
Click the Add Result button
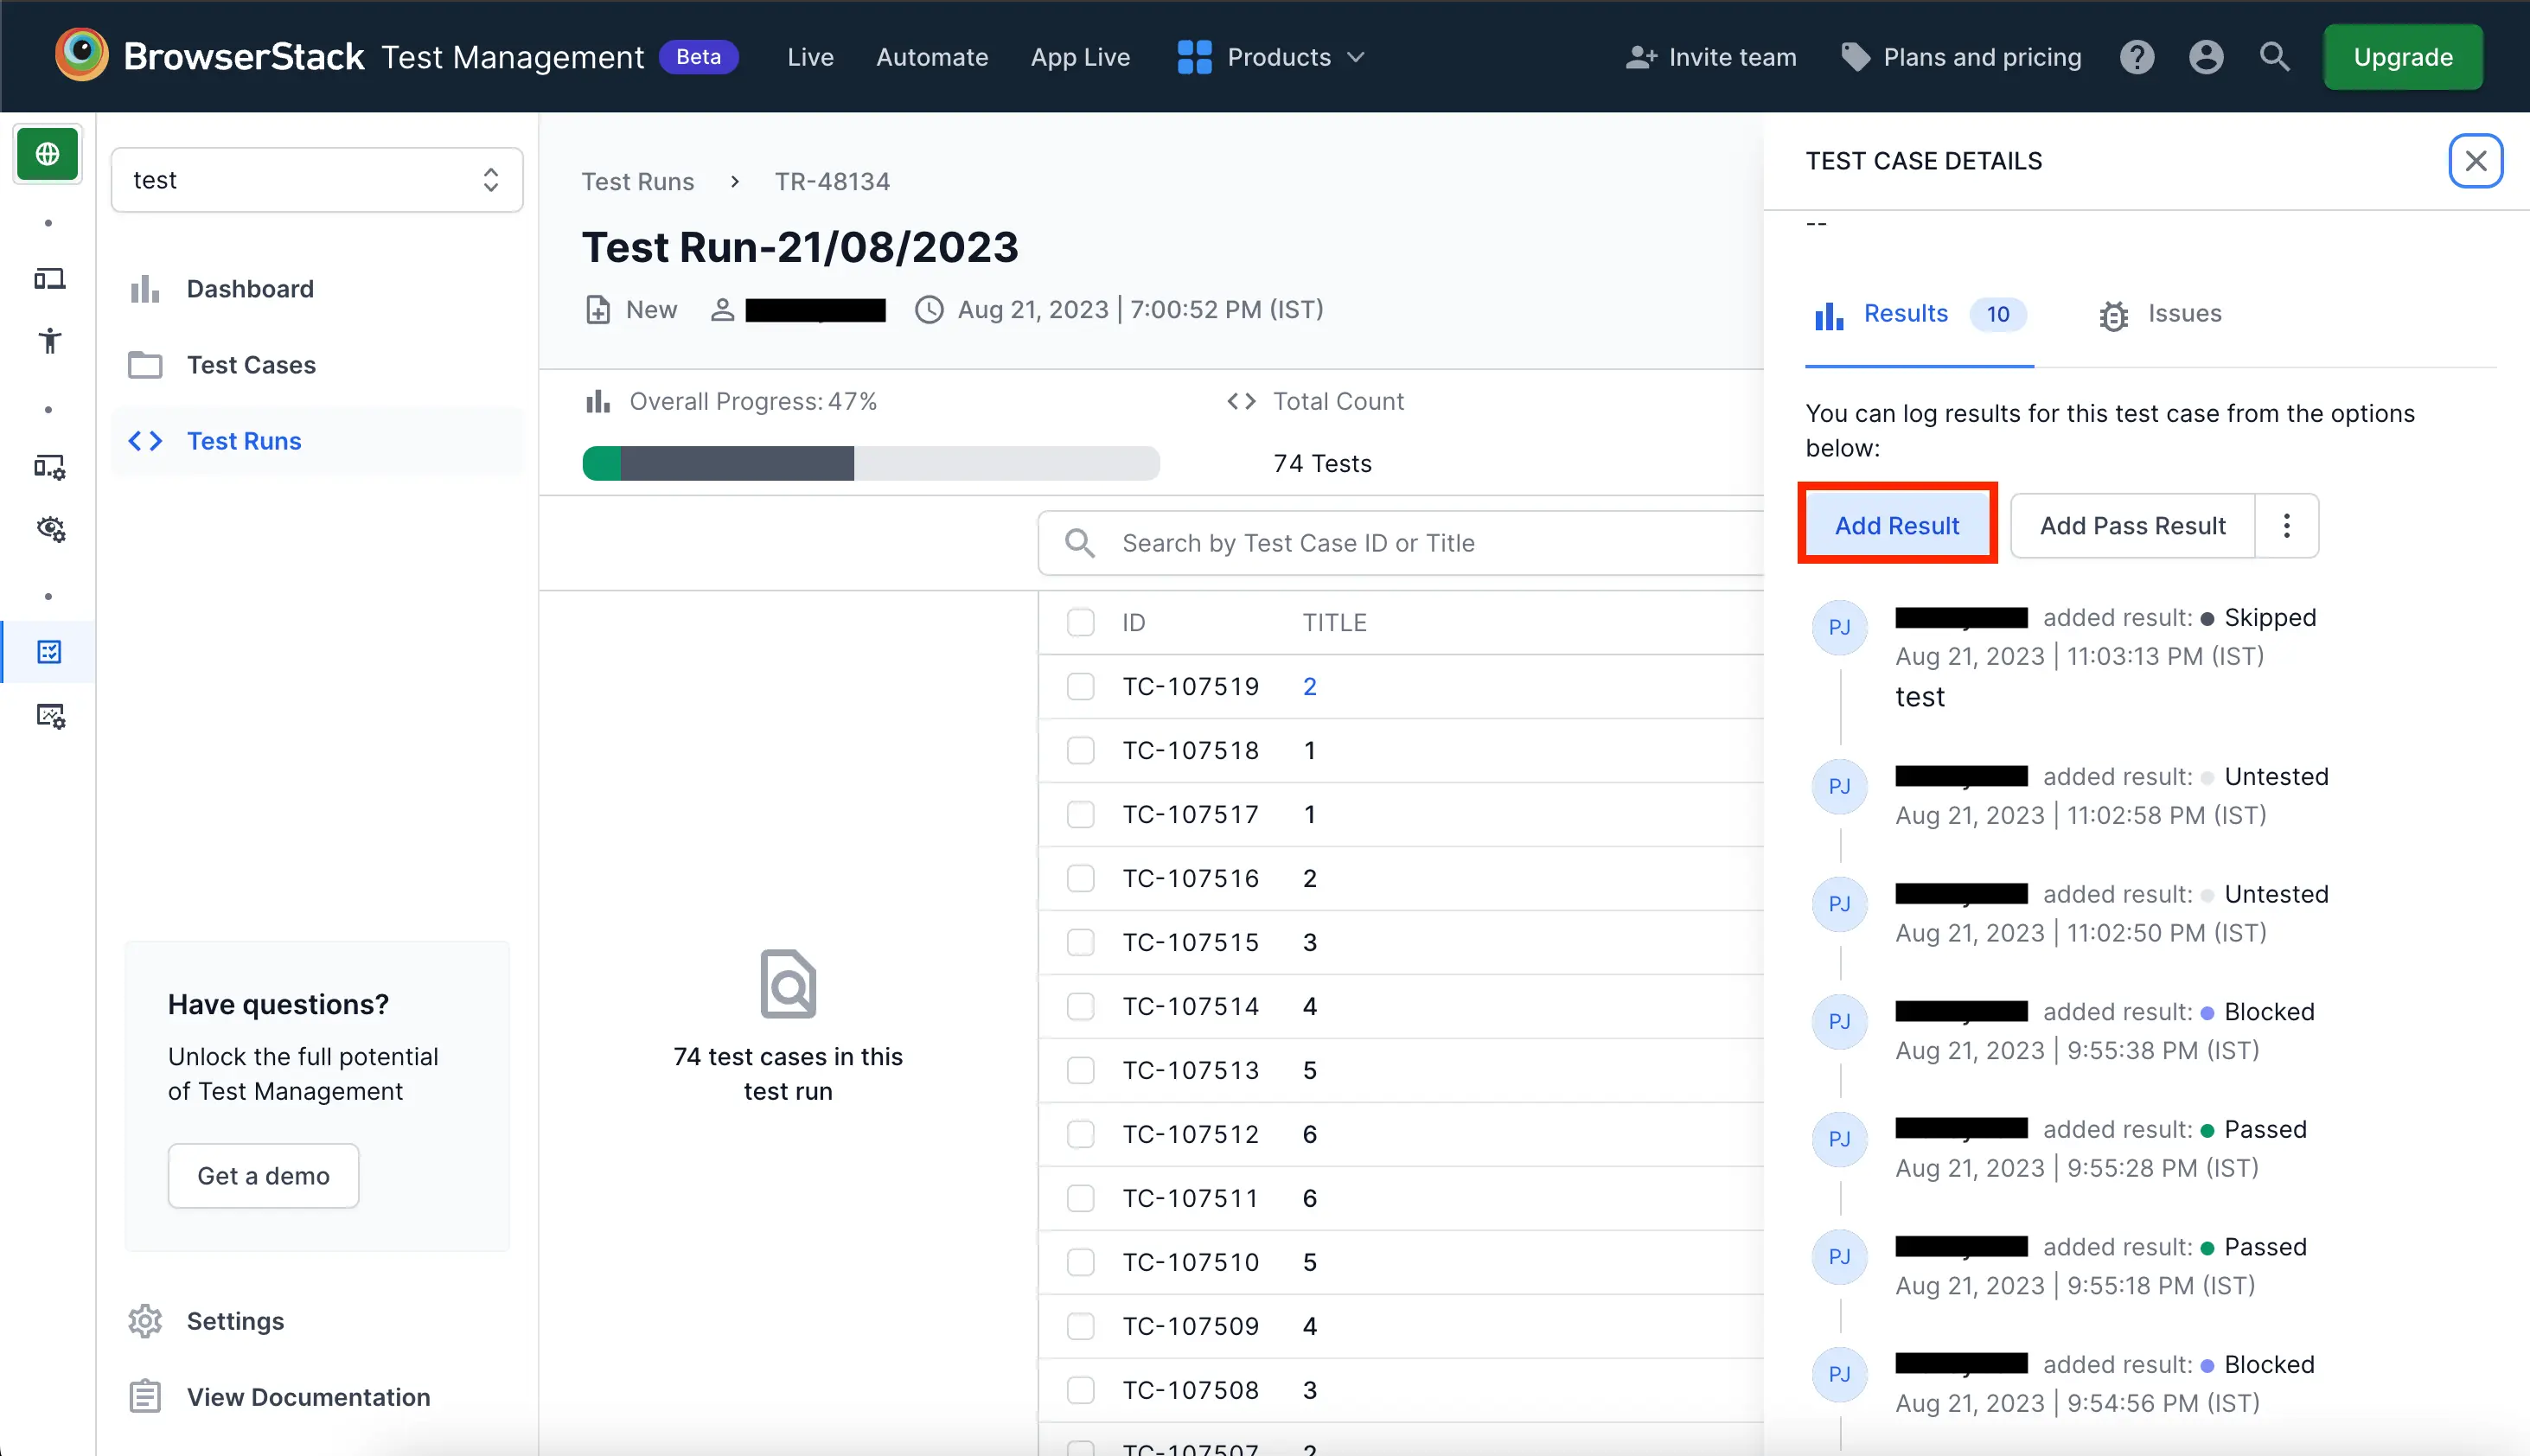click(x=1896, y=526)
